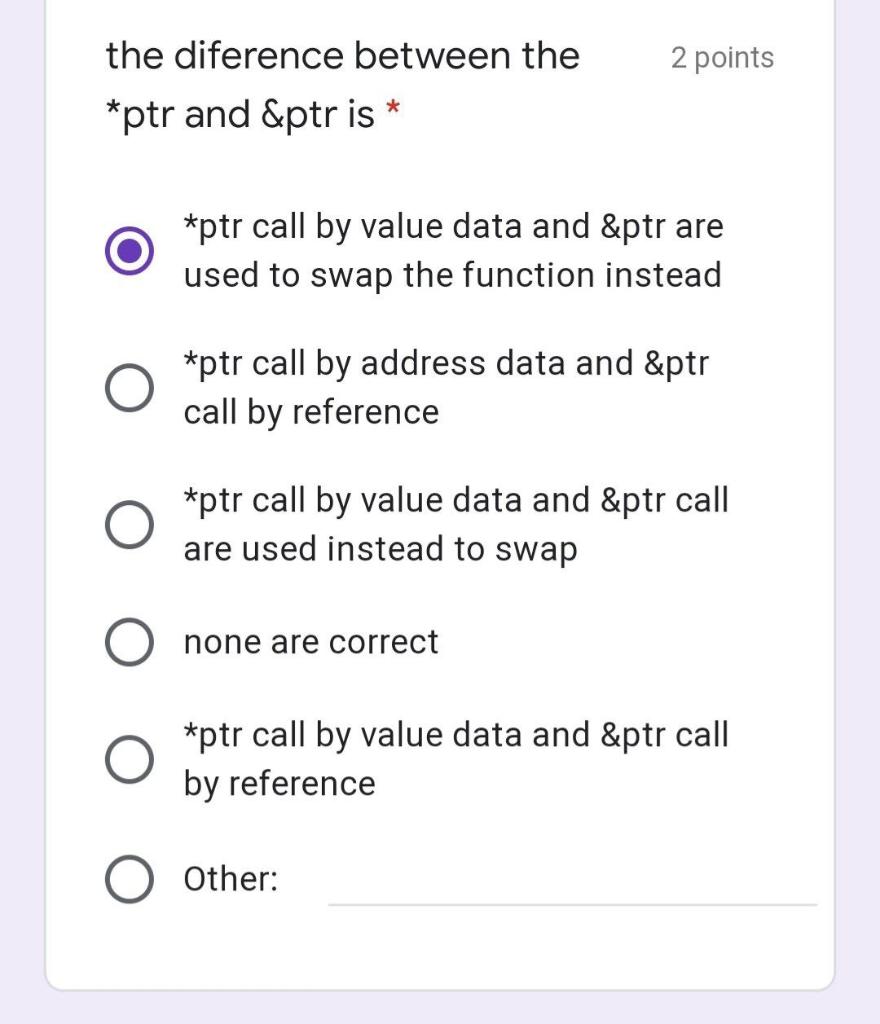Viewport: 880px width, 1024px height.
Task: Choose '*ptr call by address data and &ptr call by reference'
Action: [128, 387]
